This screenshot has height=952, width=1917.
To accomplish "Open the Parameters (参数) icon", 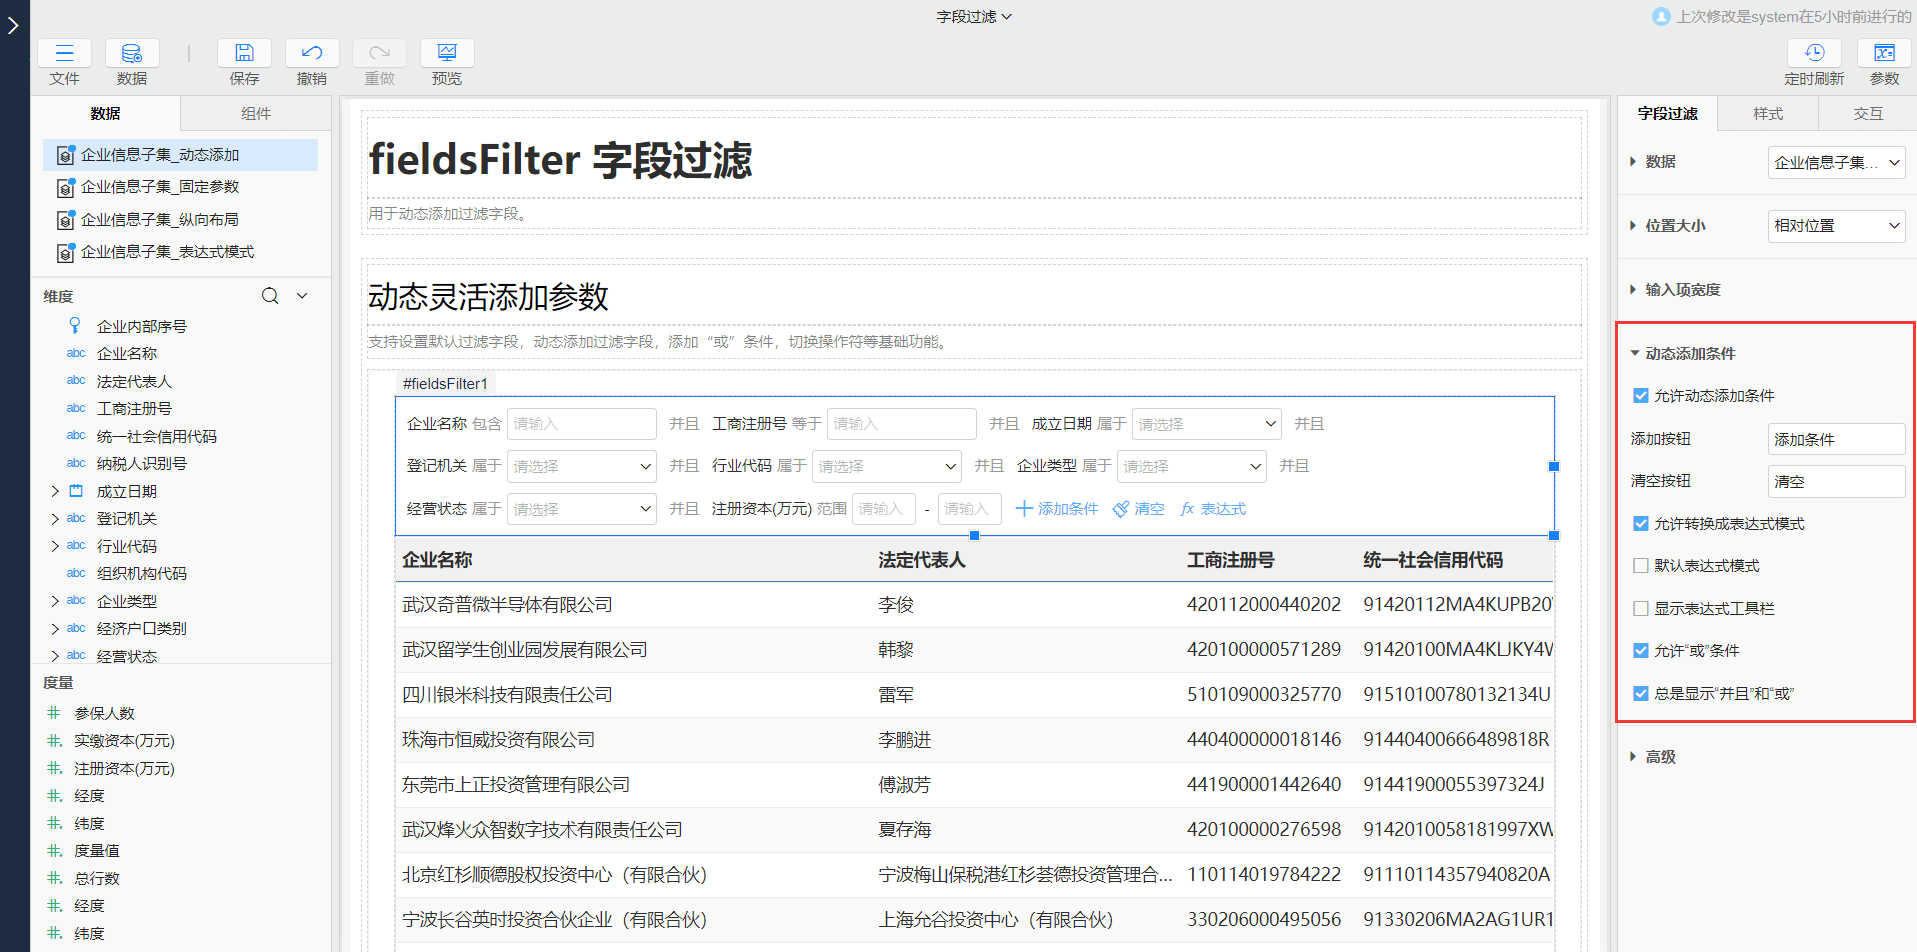I will (x=1884, y=54).
